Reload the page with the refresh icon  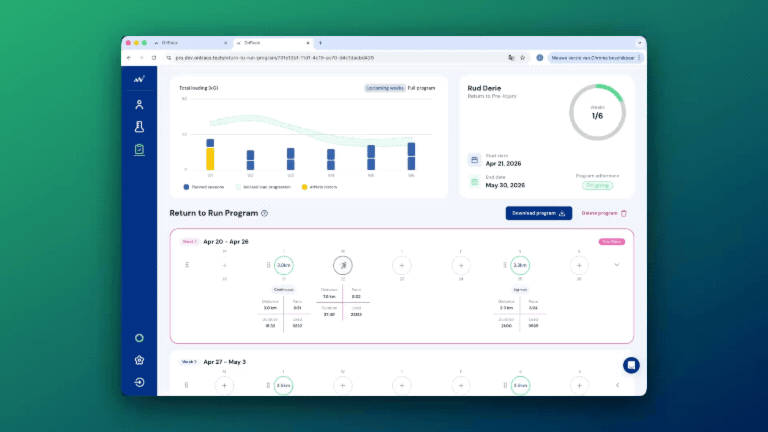[x=154, y=58]
